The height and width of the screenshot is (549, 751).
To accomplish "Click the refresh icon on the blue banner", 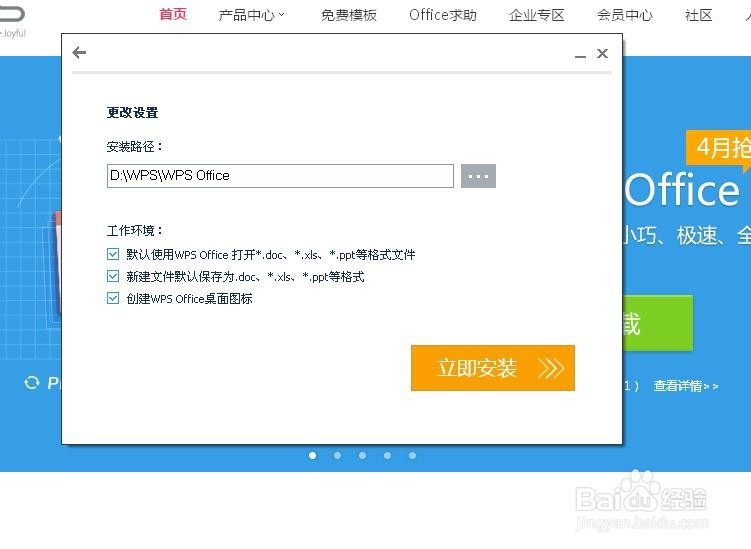I will tap(32, 383).
